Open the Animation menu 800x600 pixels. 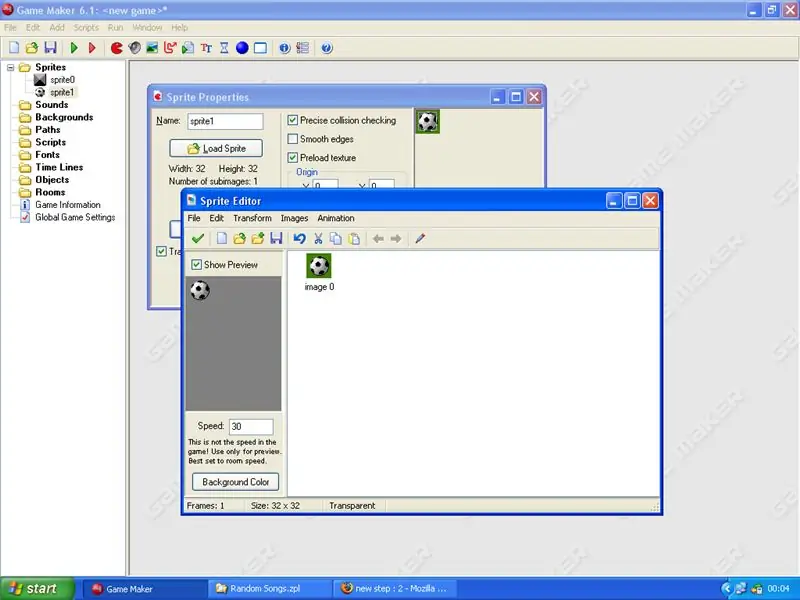click(x=336, y=218)
